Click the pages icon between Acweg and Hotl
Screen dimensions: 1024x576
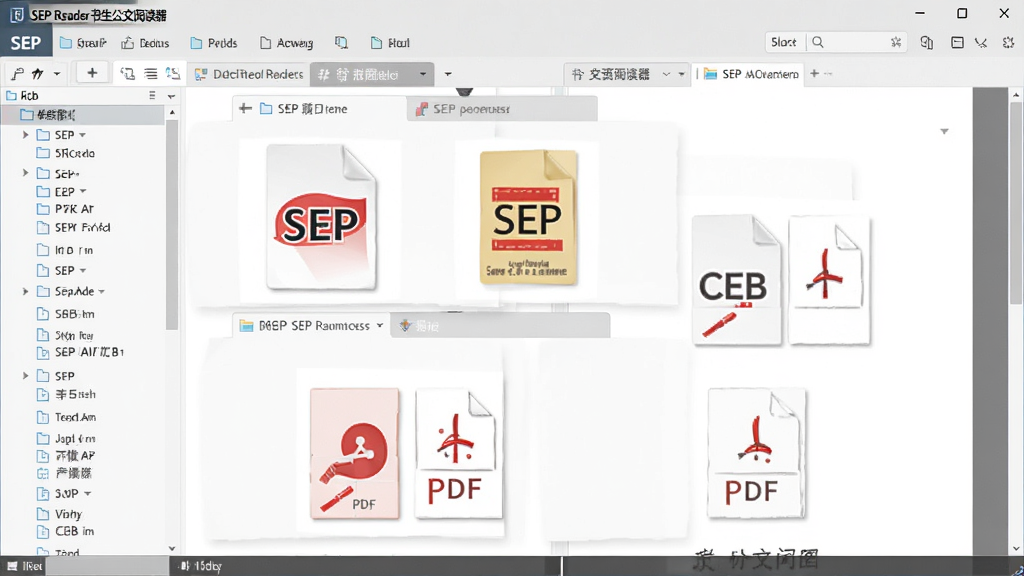click(341, 42)
